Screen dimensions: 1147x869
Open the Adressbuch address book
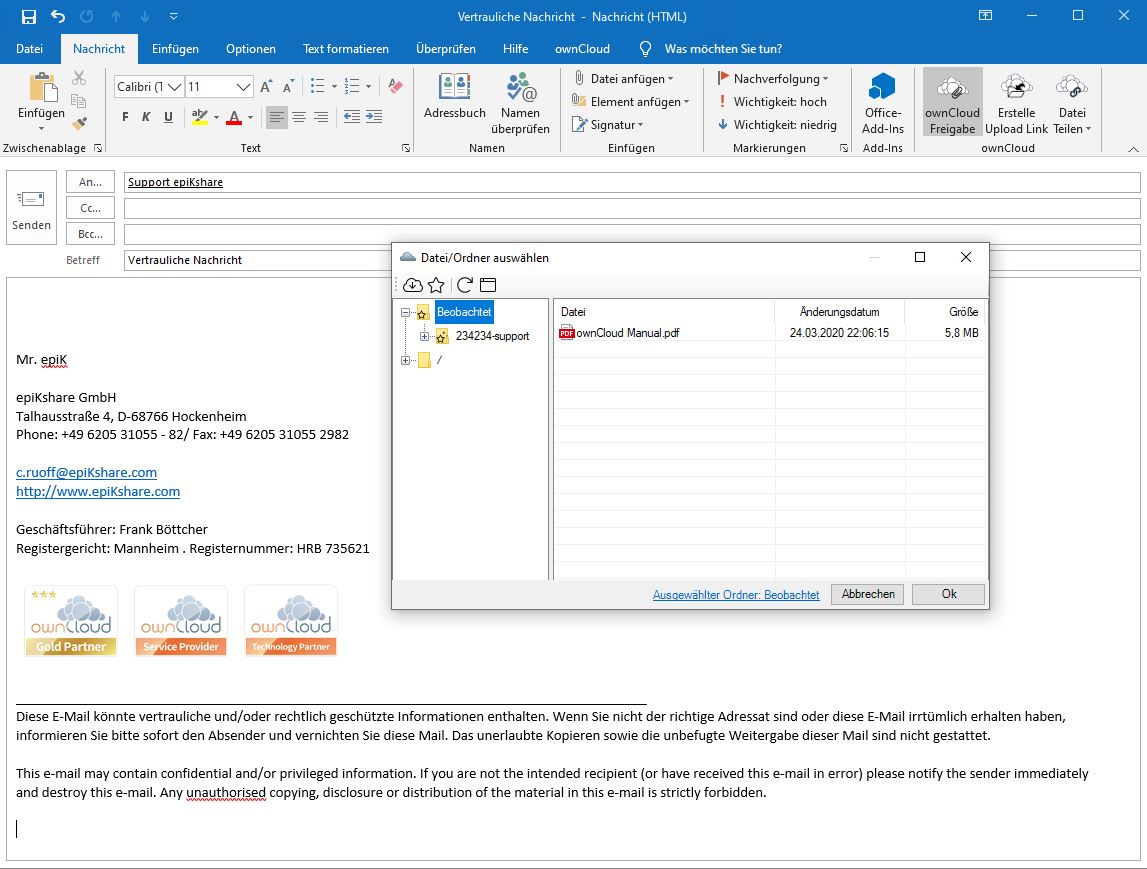455,96
